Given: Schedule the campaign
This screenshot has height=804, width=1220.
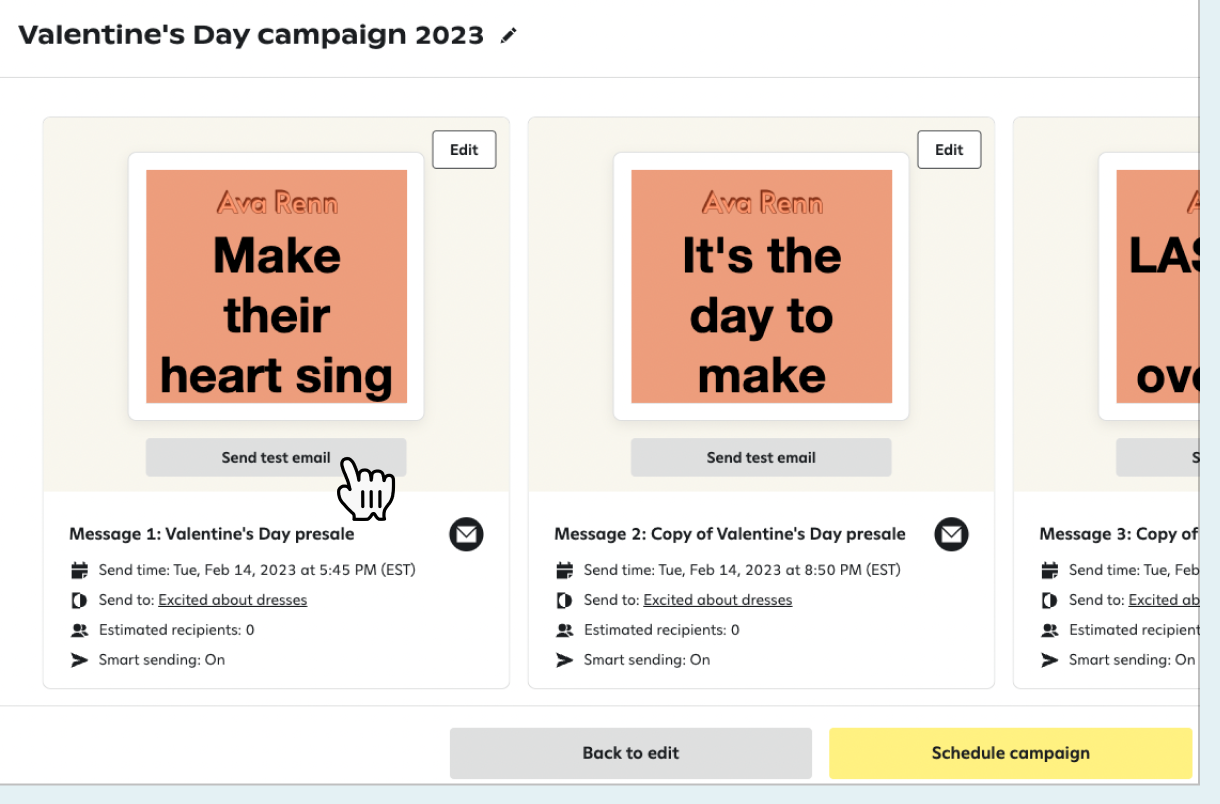Looking at the screenshot, I should (1010, 753).
